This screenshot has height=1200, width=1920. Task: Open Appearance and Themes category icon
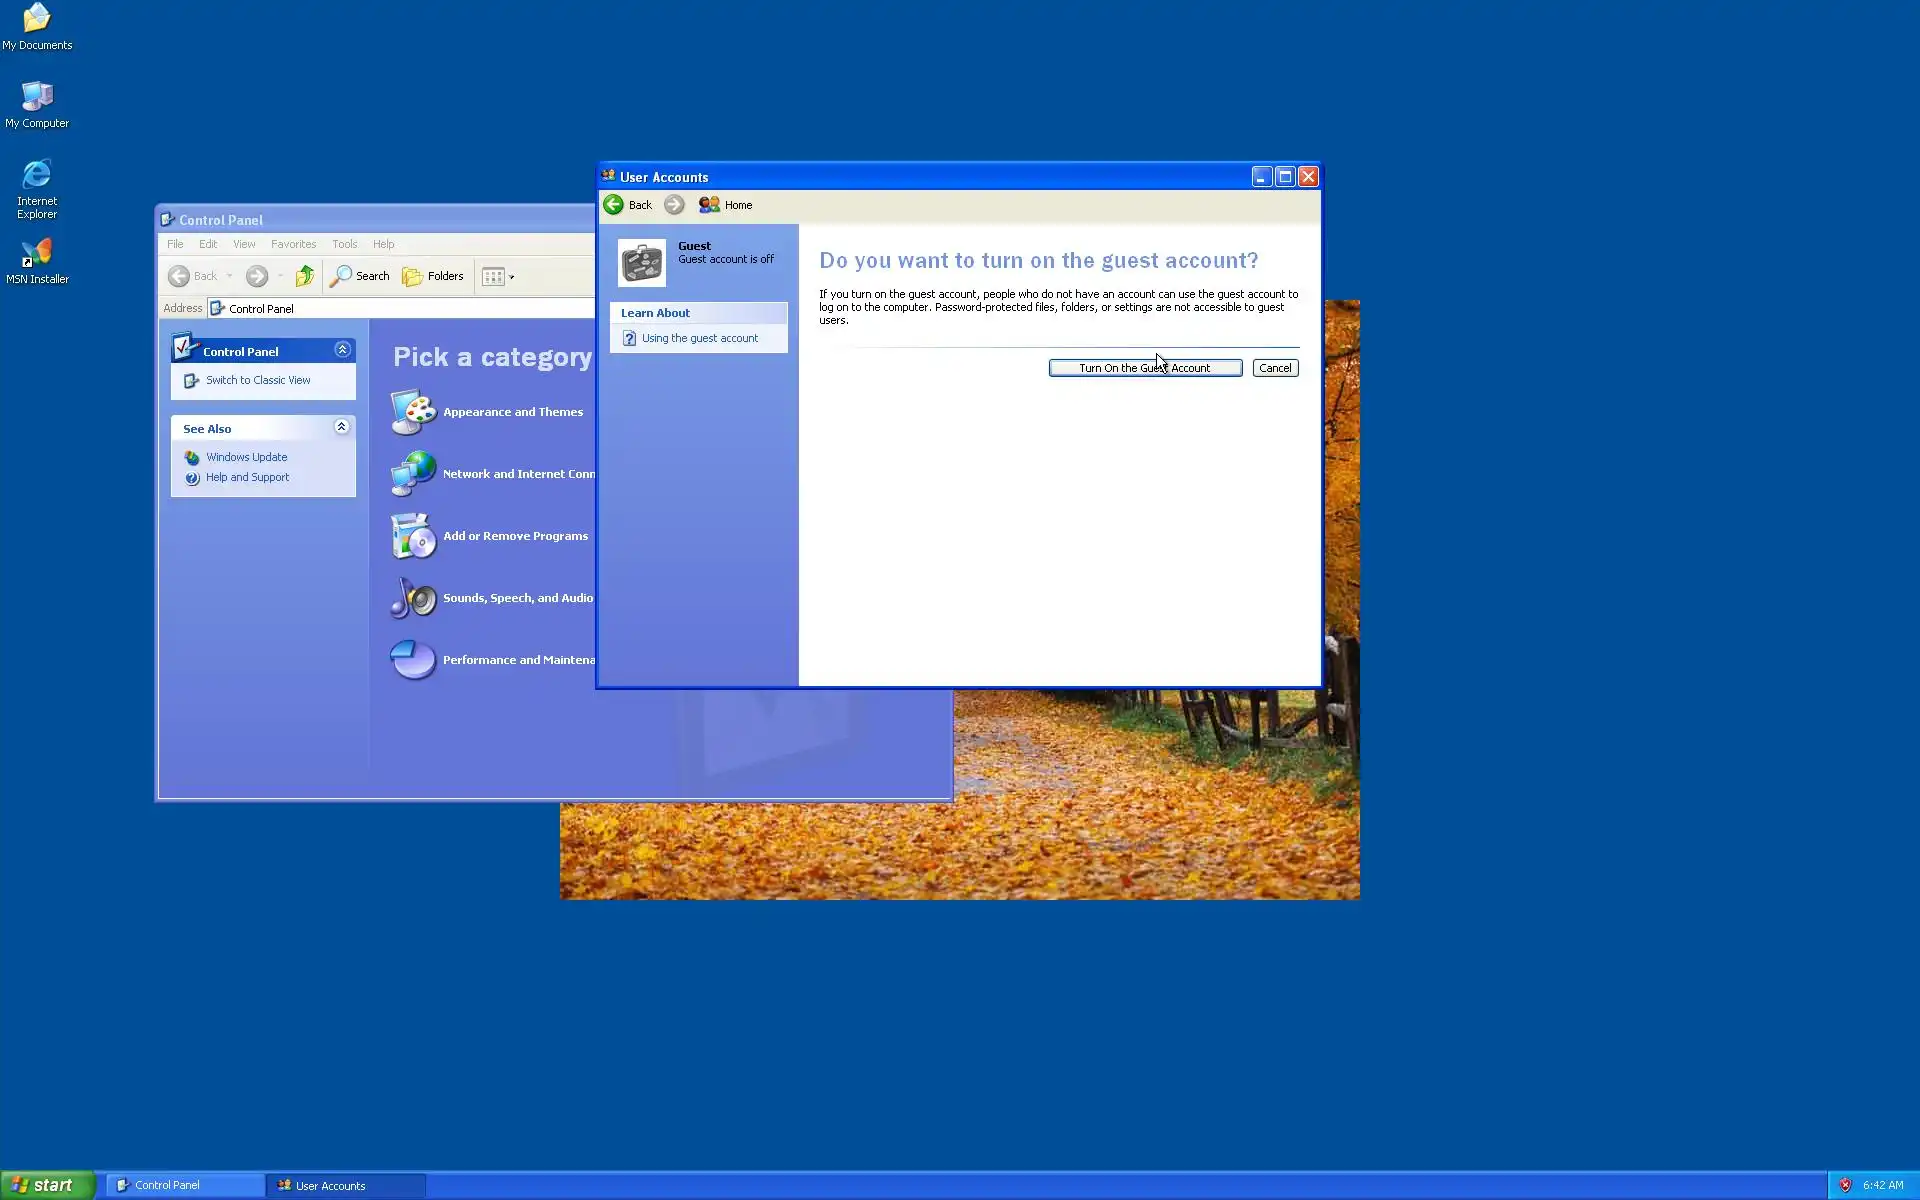pyautogui.click(x=413, y=412)
